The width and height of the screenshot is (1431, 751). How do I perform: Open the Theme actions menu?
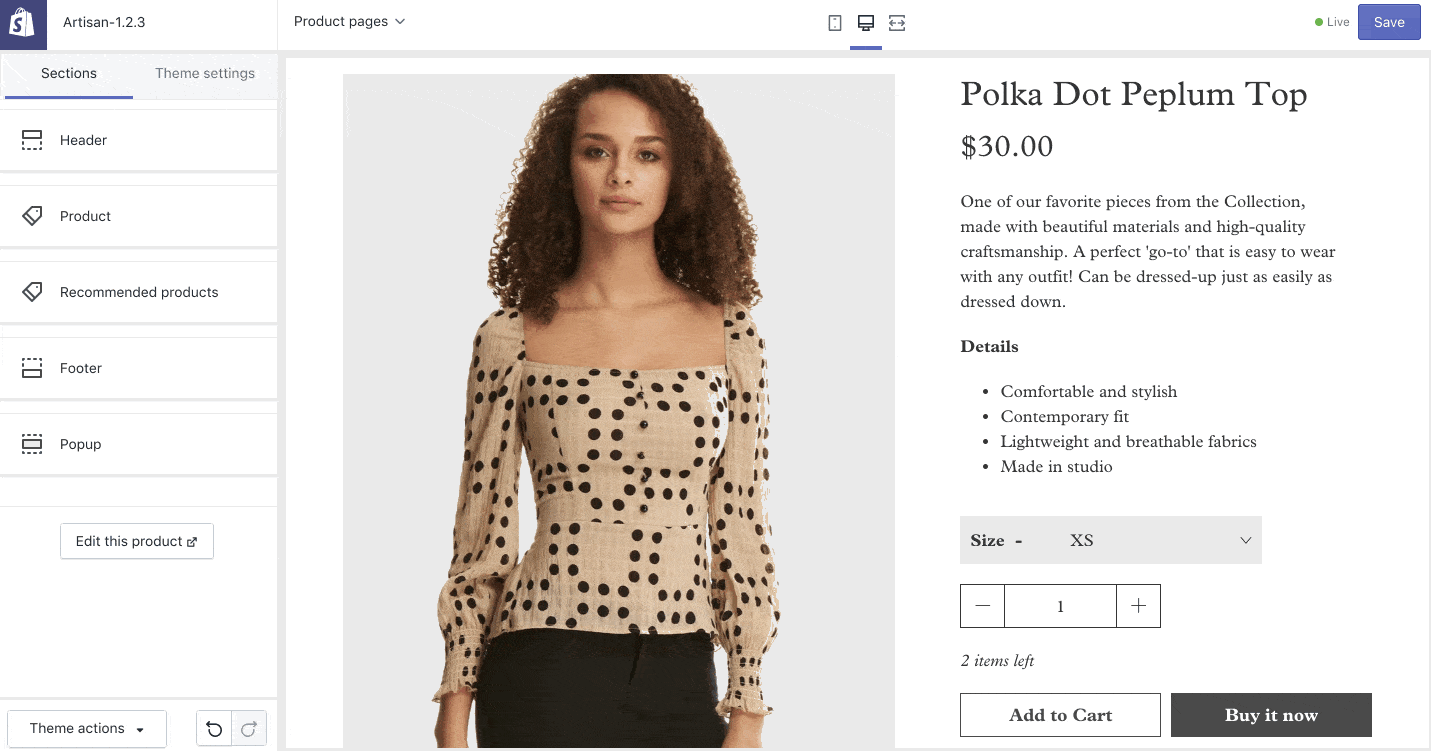pyautogui.click(x=87, y=729)
